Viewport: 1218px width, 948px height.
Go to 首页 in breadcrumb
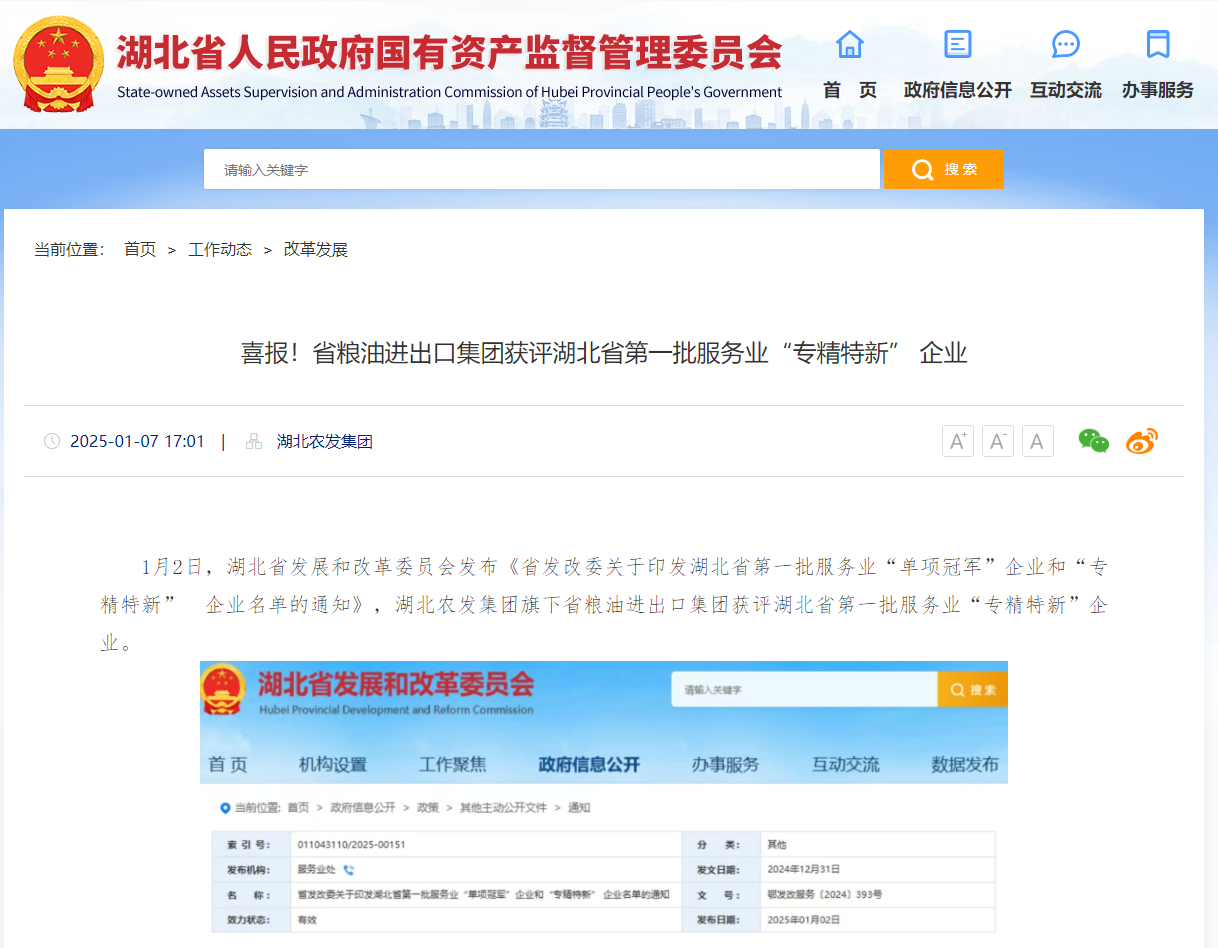[140, 250]
